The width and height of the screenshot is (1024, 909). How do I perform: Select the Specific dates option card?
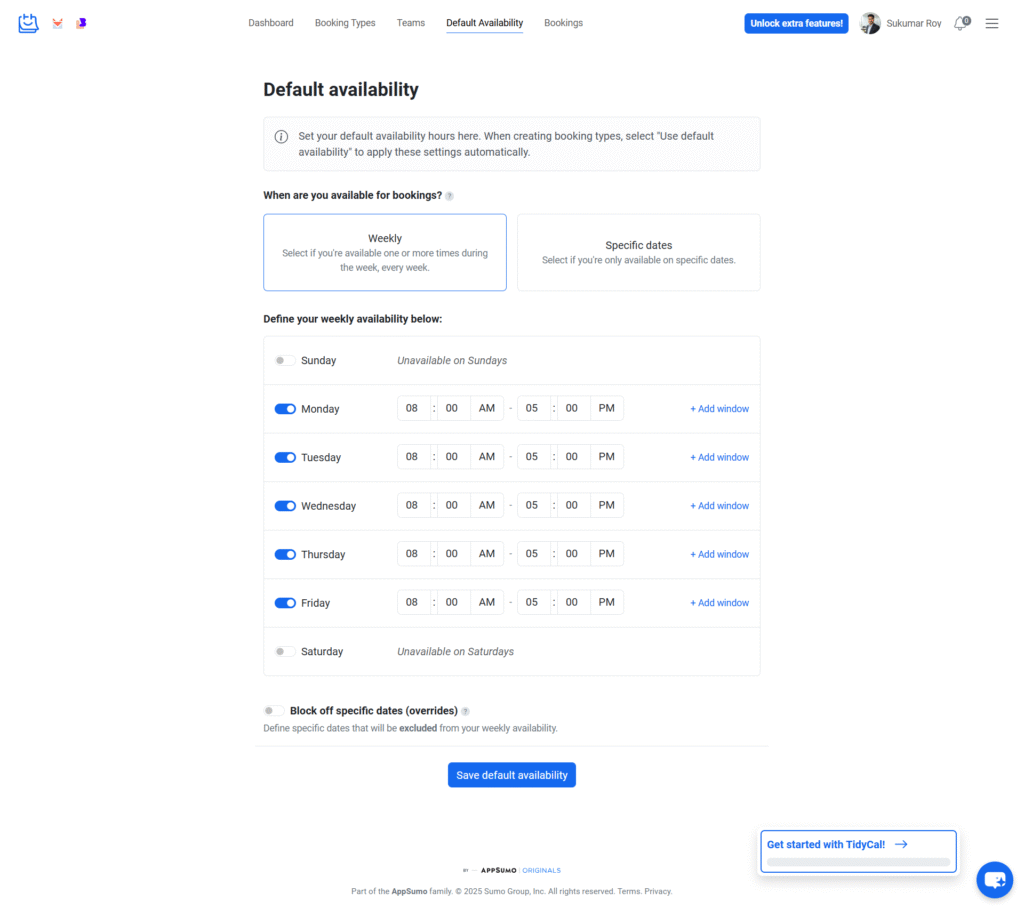(x=638, y=252)
